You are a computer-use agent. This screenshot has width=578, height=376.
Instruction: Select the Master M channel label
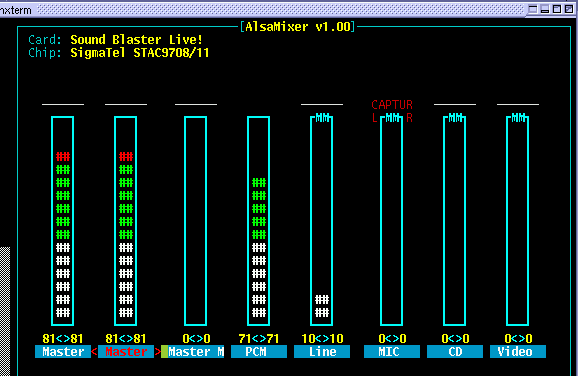click(x=196, y=352)
